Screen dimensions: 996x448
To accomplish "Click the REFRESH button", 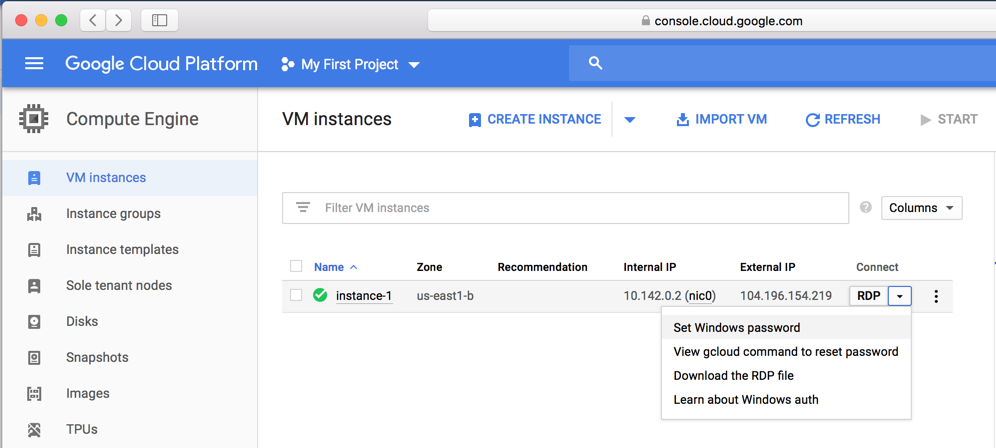I will pyautogui.click(x=843, y=120).
